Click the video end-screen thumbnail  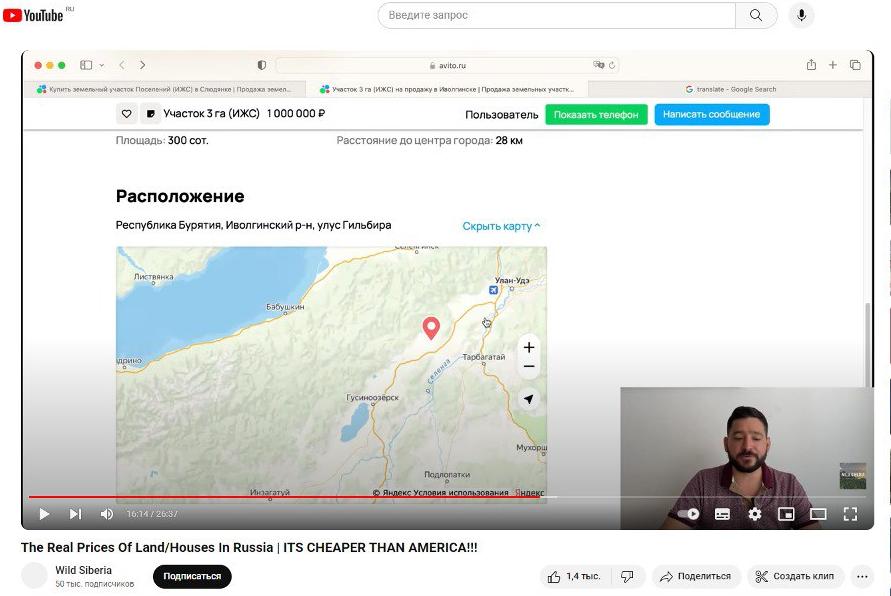[x=853, y=476]
